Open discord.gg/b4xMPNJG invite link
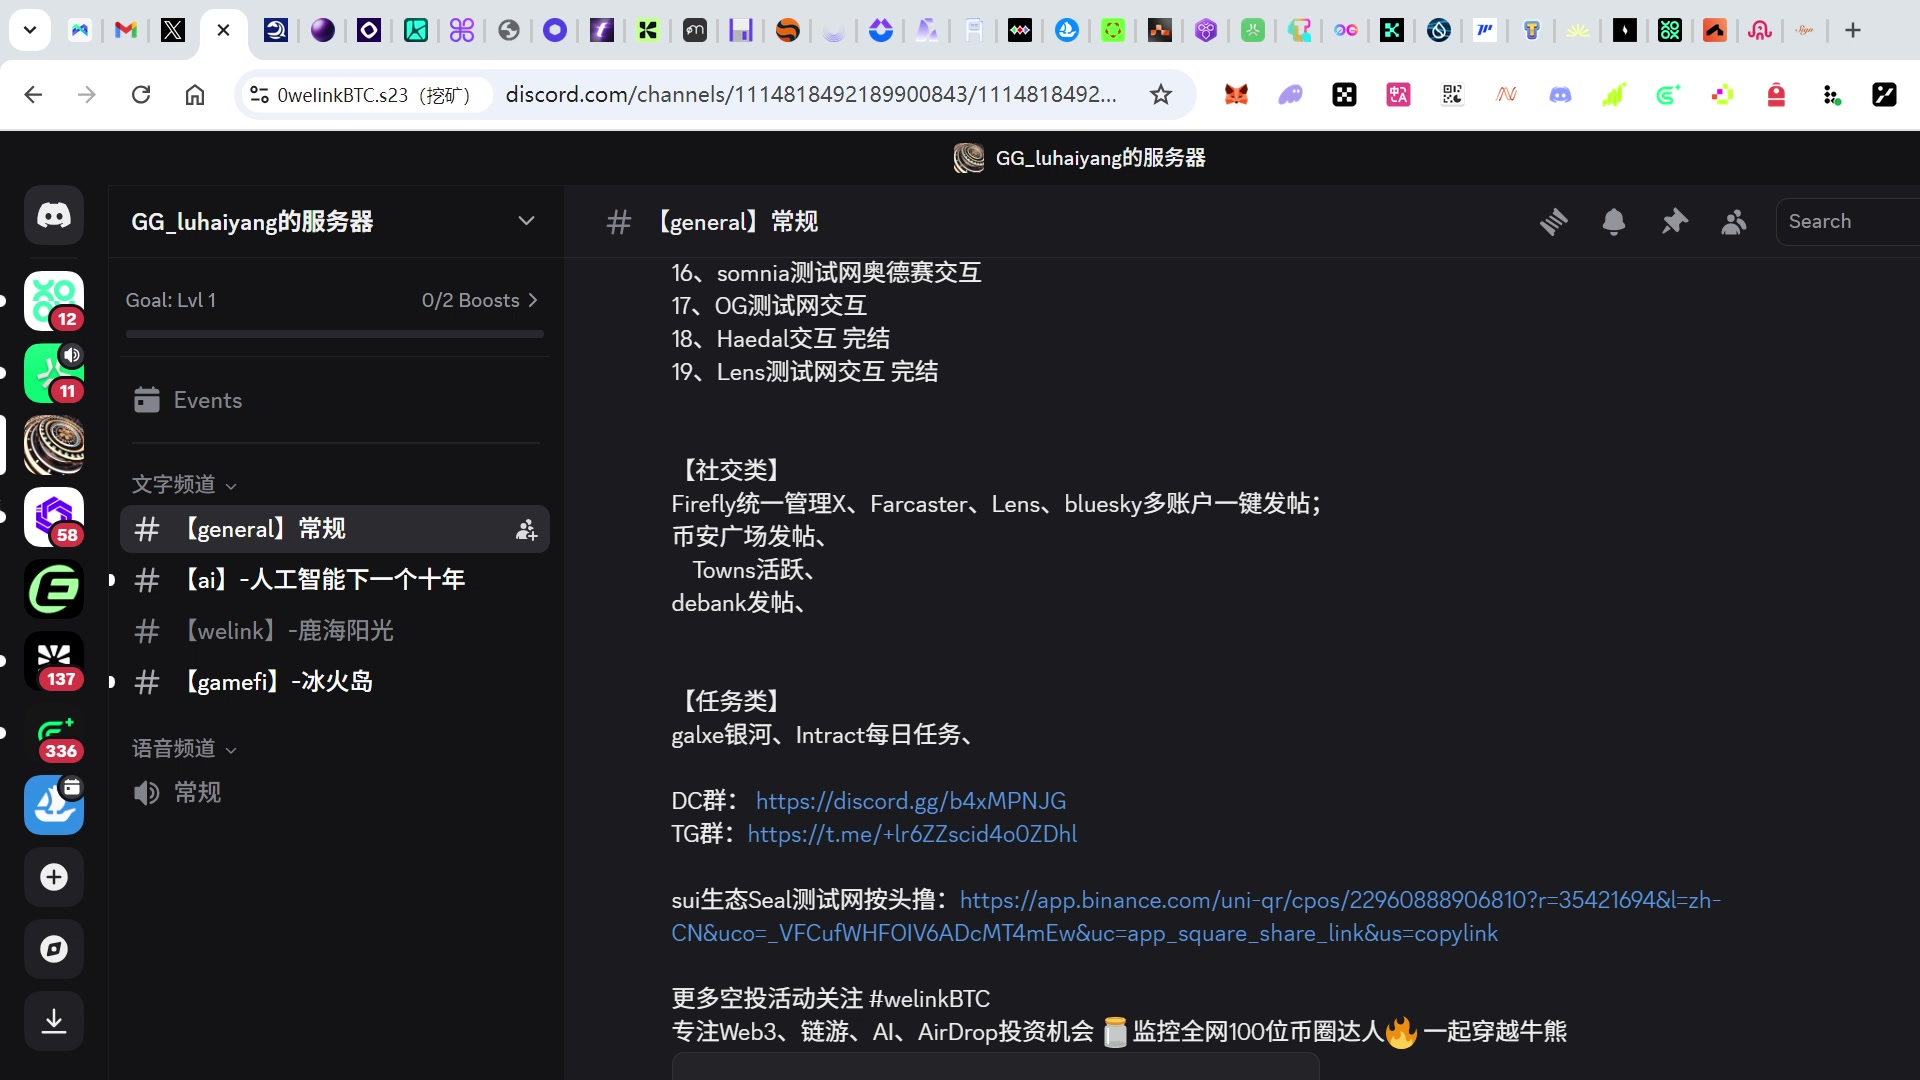Image resolution: width=1920 pixels, height=1080 pixels. (x=910, y=801)
